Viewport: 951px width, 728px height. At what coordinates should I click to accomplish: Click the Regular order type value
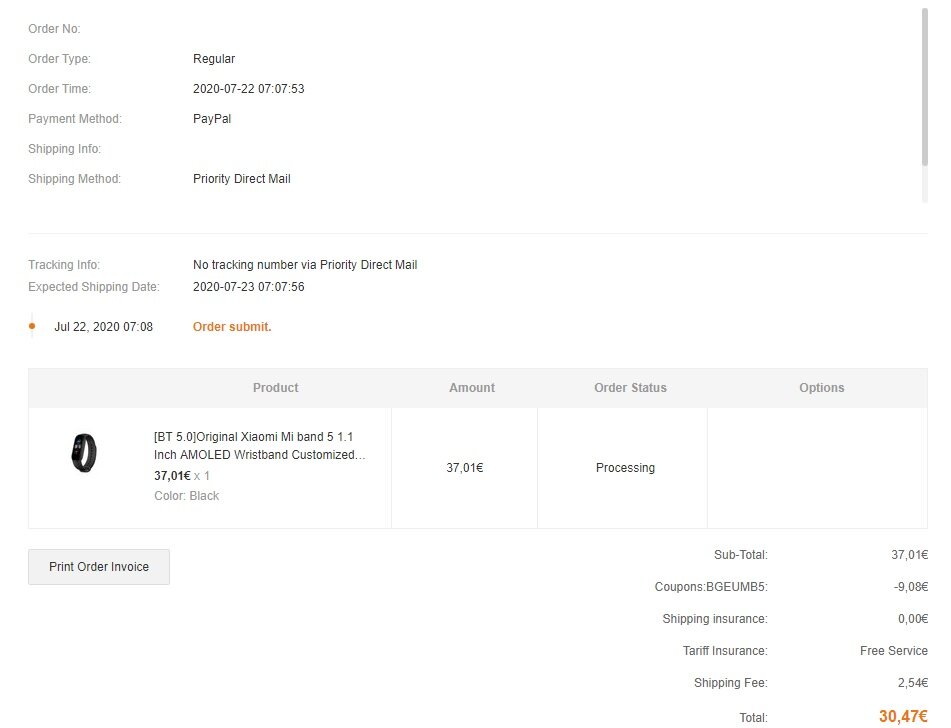214,59
